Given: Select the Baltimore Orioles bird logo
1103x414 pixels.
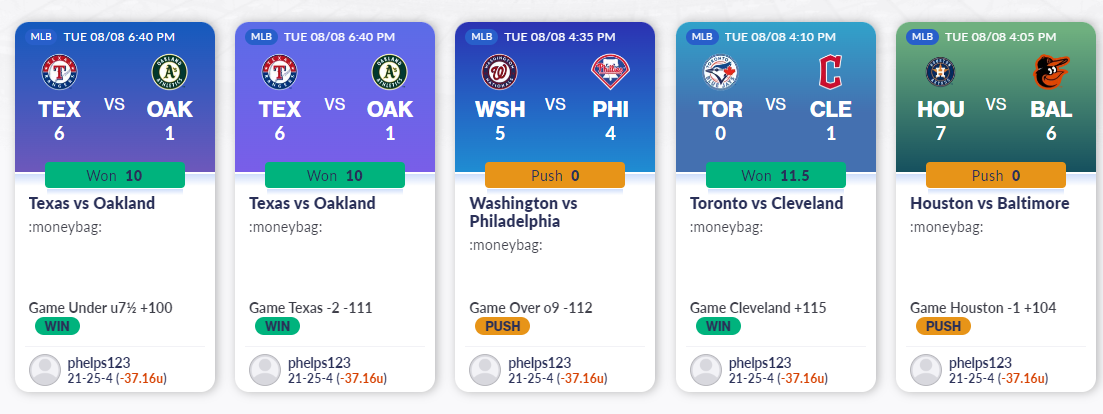Looking at the screenshot, I should (x=1051, y=73).
